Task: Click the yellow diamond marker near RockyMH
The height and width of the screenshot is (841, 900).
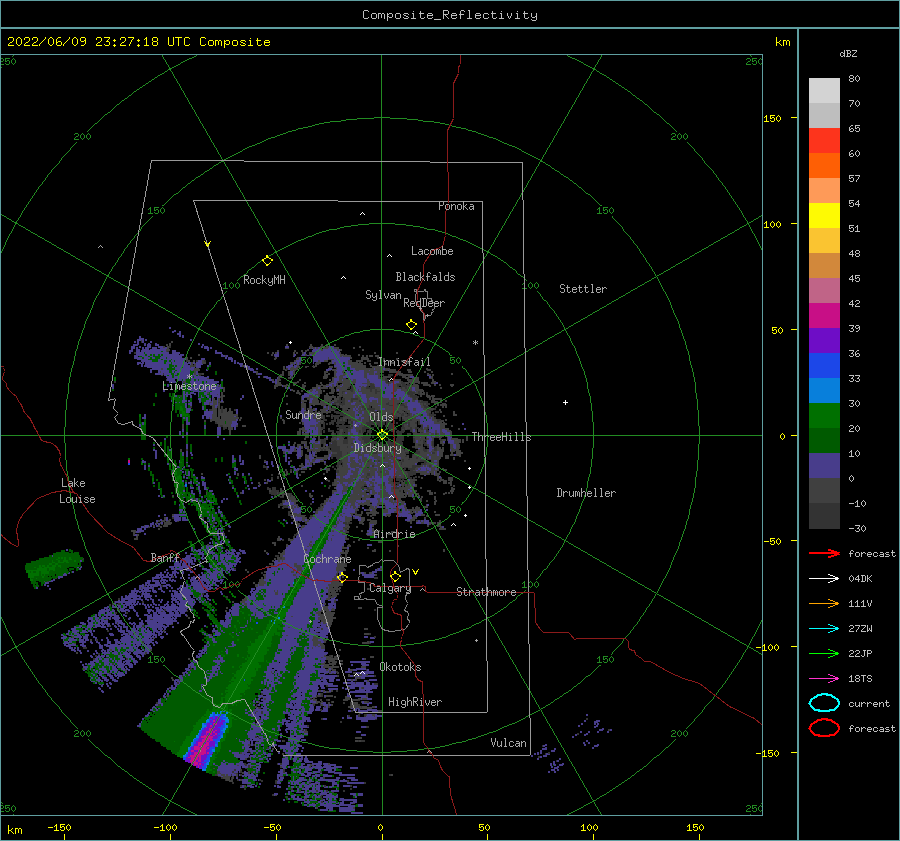Action: tap(267, 261)
